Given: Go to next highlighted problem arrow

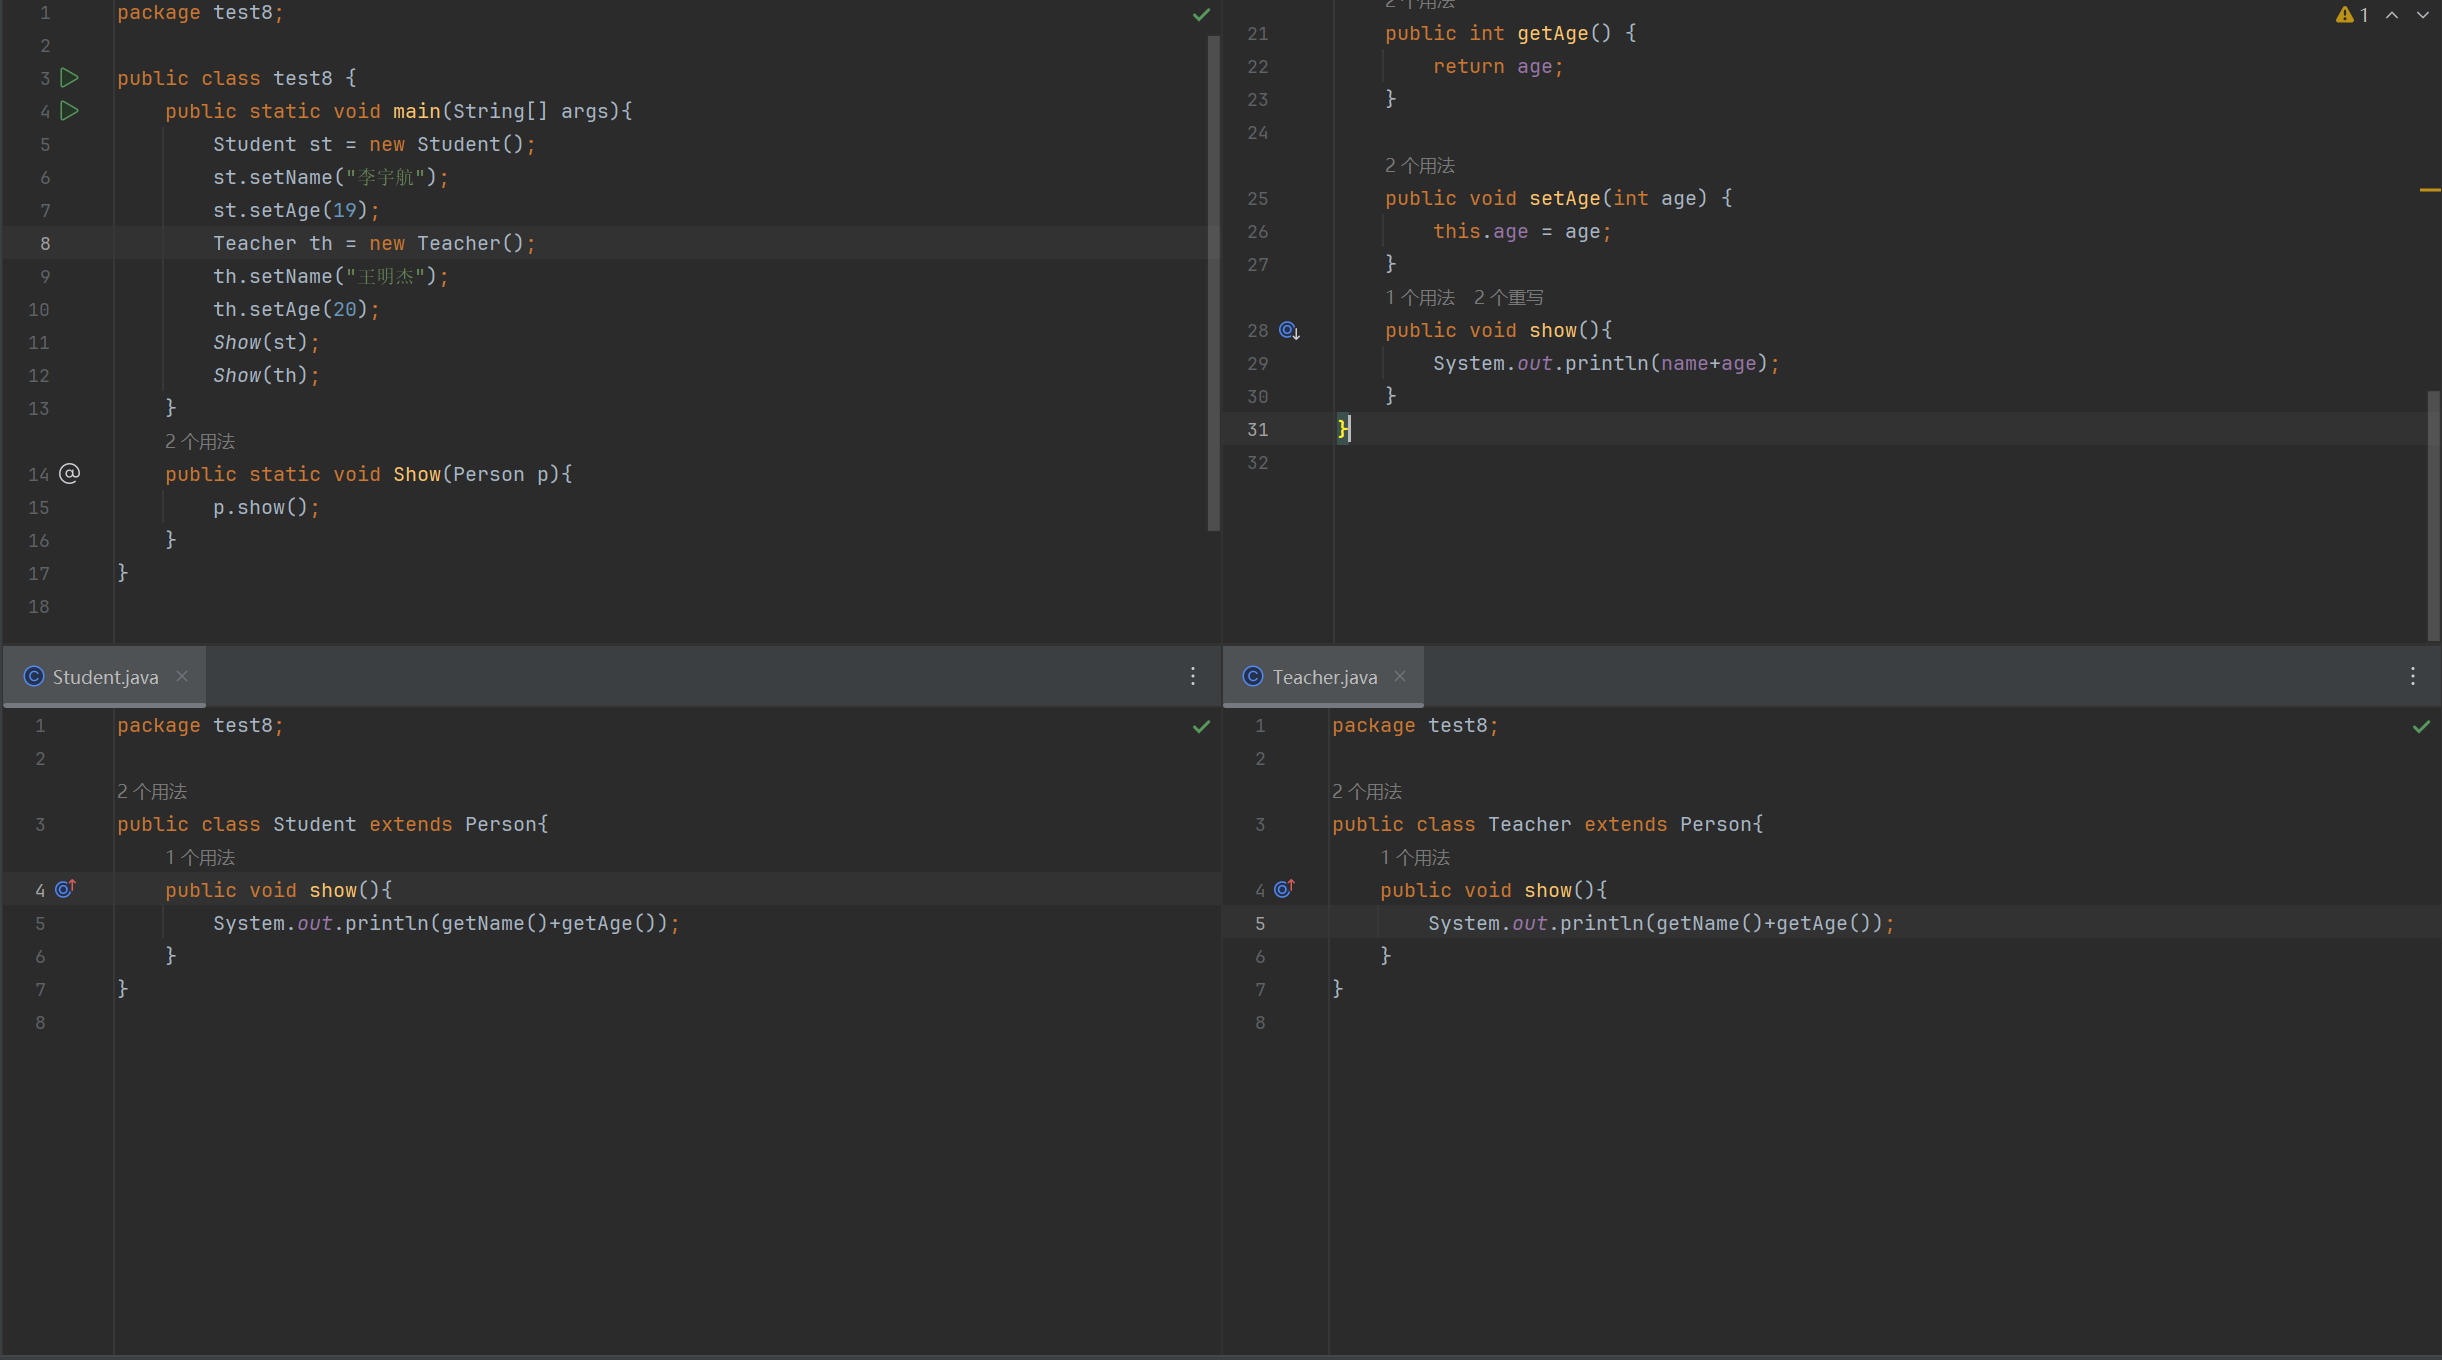Looking at the screenshot, I should pyautogui.click(x=2423, y=15).
